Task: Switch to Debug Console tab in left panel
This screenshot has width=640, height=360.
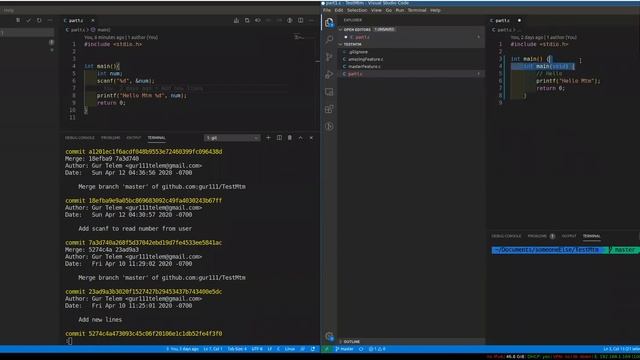Action: (x=80, y=138)
